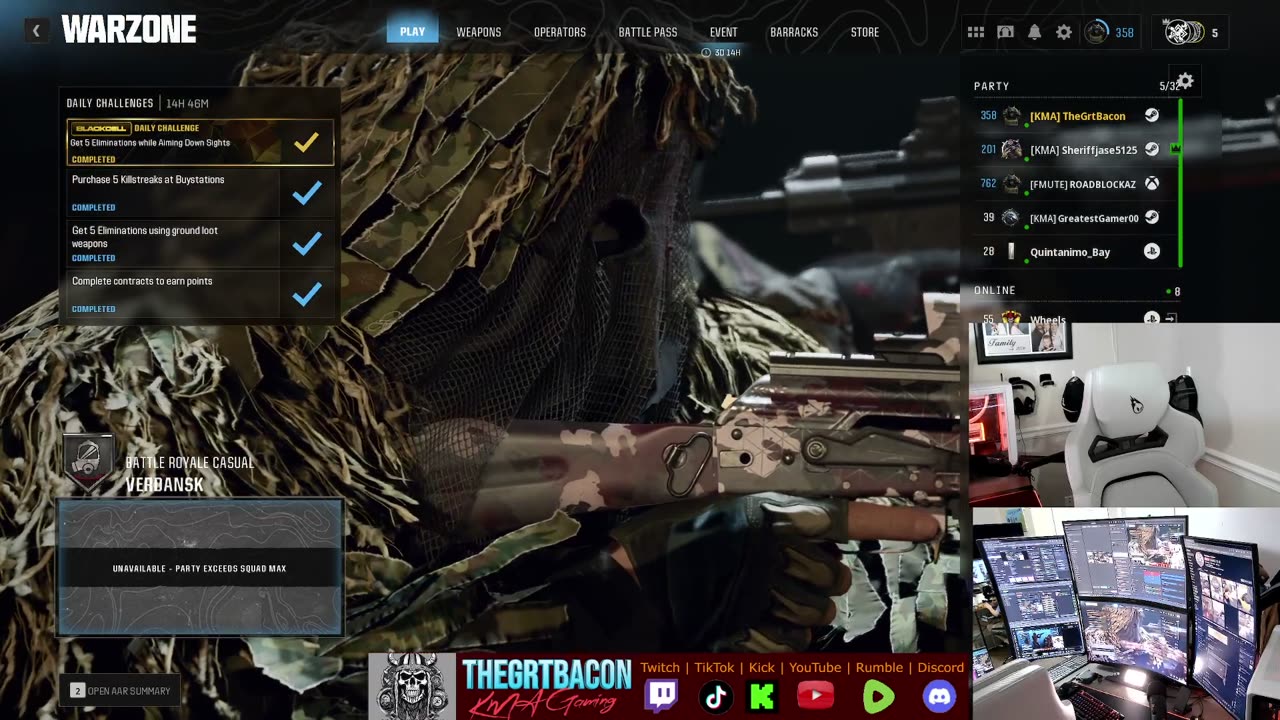
Task: Click the Kick logo in stream banner
Action: pos(762,696)
